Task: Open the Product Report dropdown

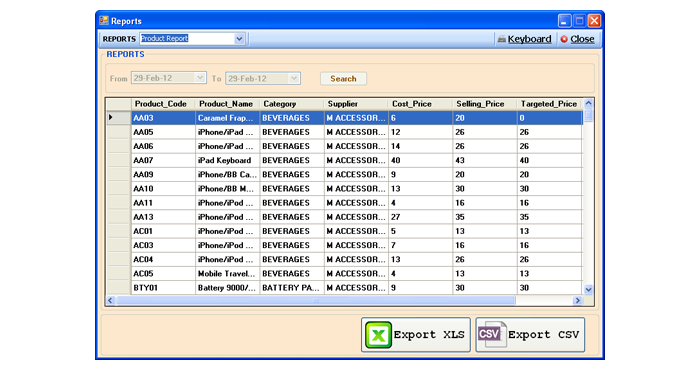Action: 239,39
